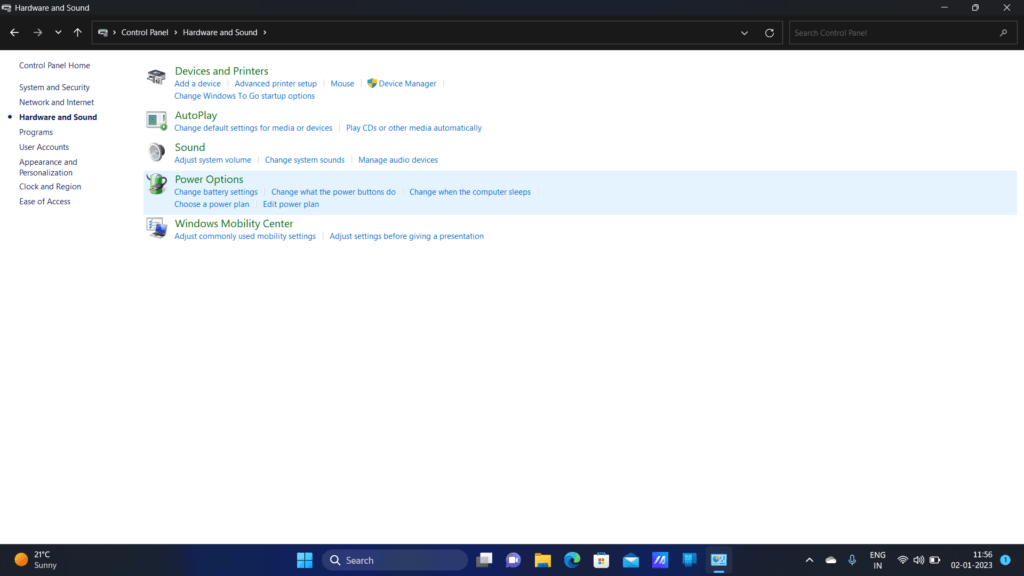Click Change Windows To Go startup options
The height and width of the screenshot is (576, 1024).
point(244,96)
